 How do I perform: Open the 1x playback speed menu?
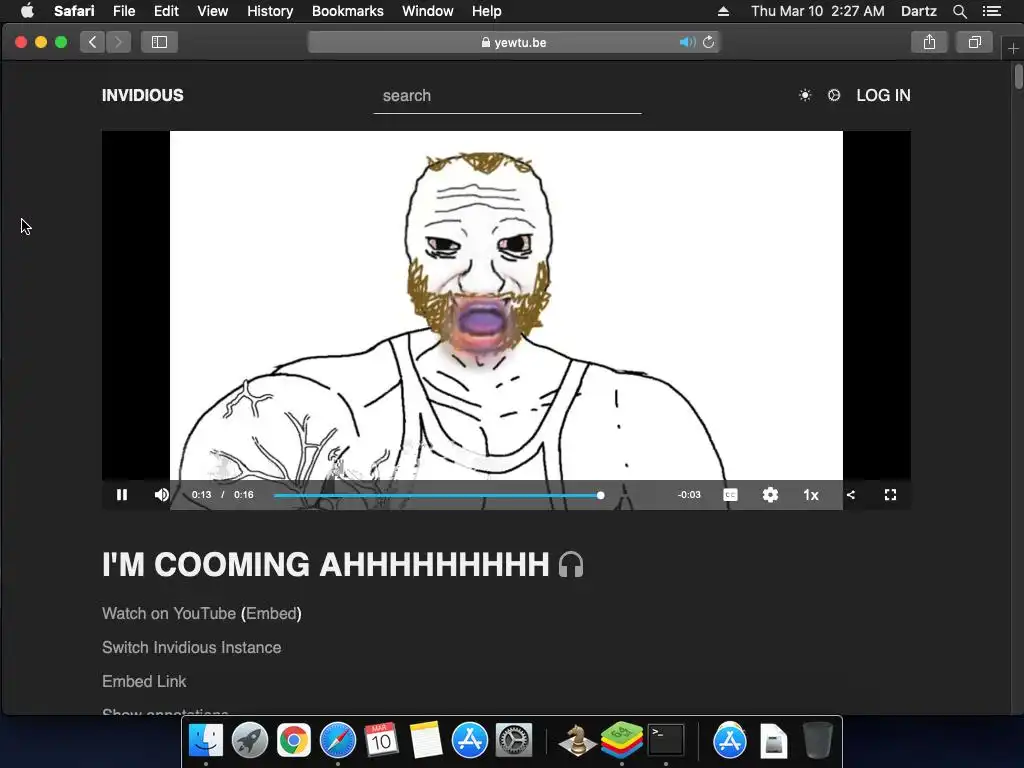[810, 495]
